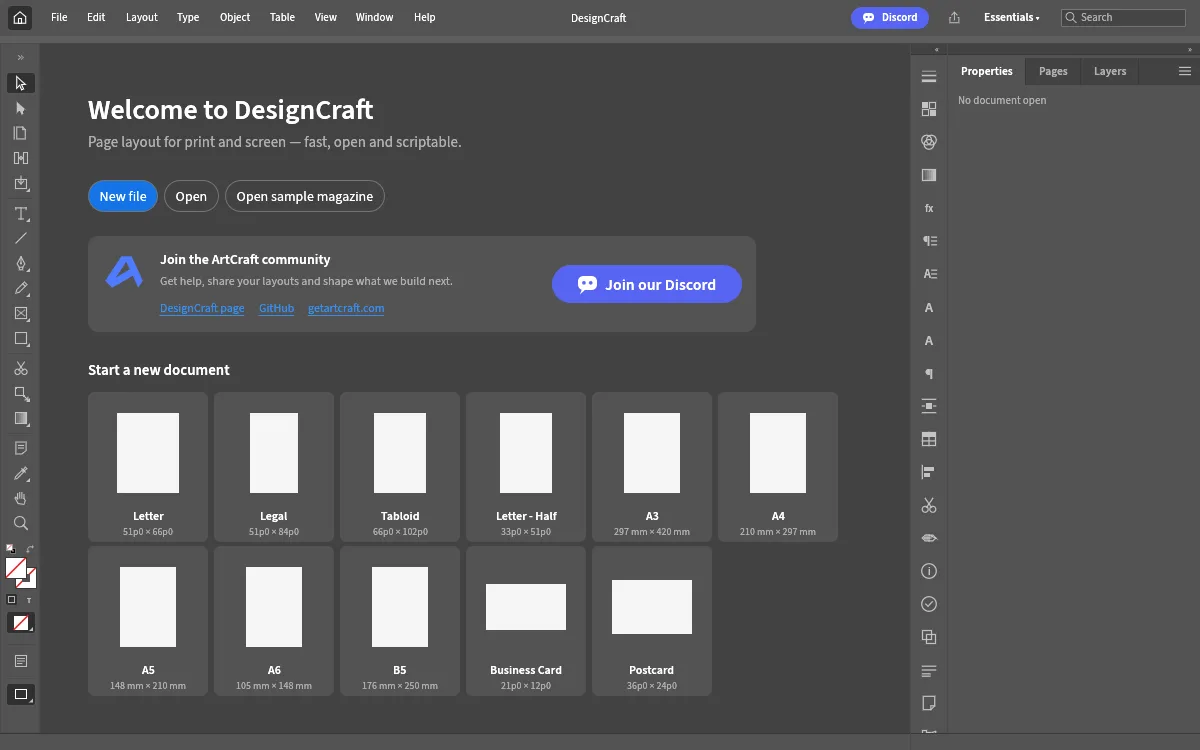1200x750 pixels.
Task: Click the Home icon
Action: 20,17
